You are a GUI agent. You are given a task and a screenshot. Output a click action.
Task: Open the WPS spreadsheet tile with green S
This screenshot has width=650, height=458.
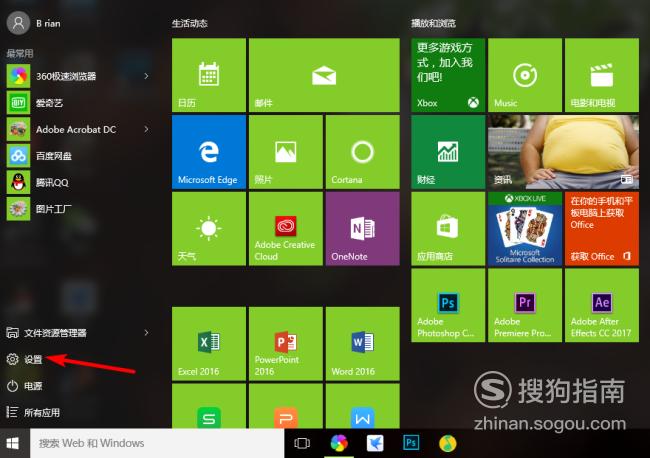tap(209, 406)
